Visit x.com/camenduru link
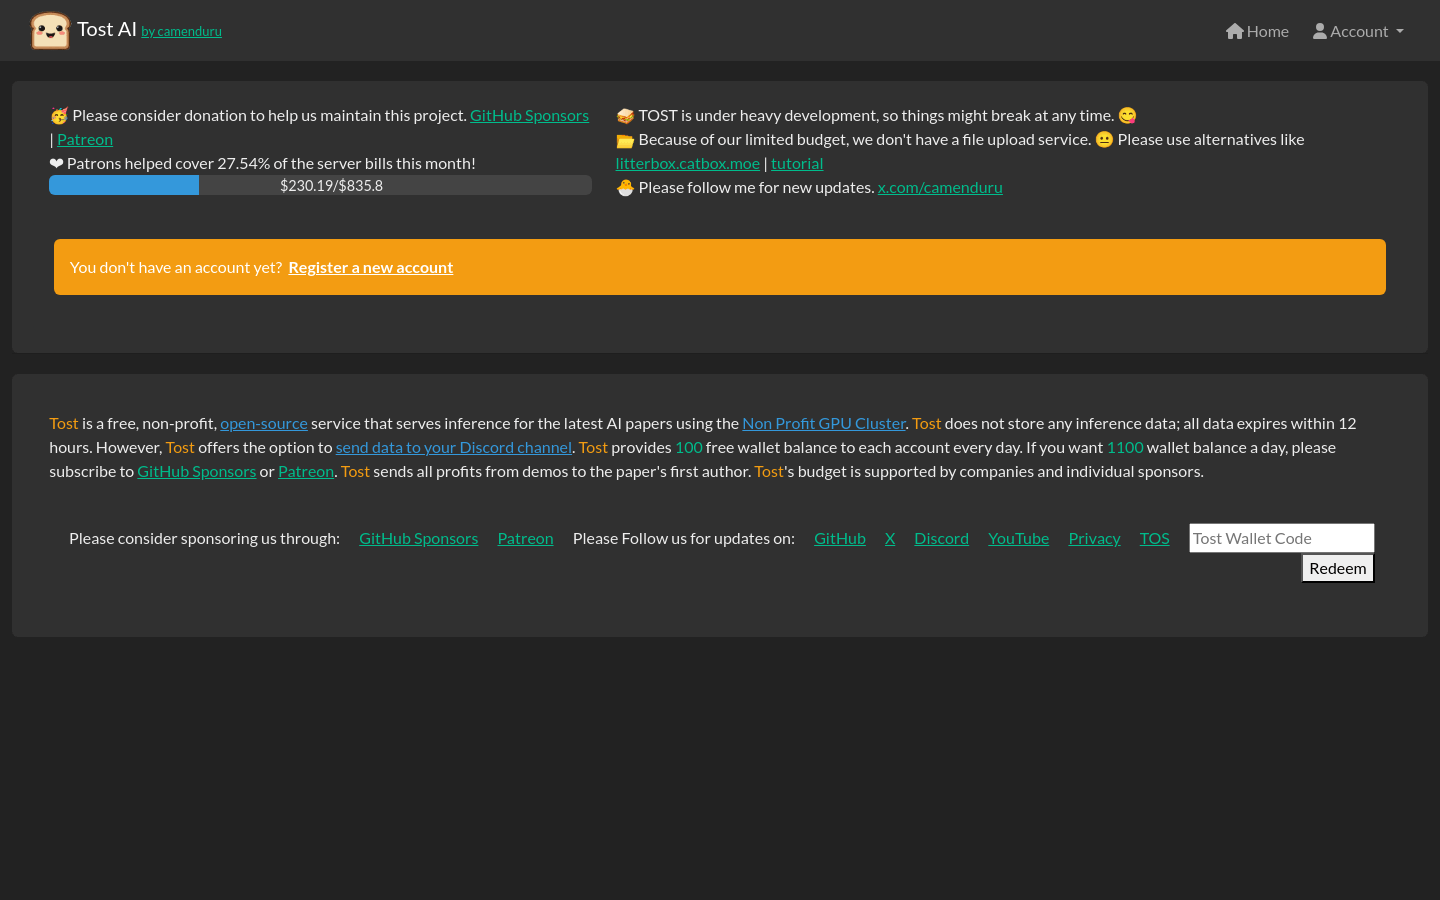1440x900 pixels. click(939, 187)
